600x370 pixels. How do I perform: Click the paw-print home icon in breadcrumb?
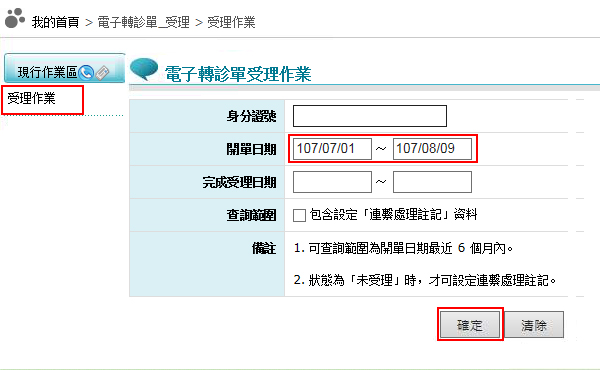[x=15, y=18]
